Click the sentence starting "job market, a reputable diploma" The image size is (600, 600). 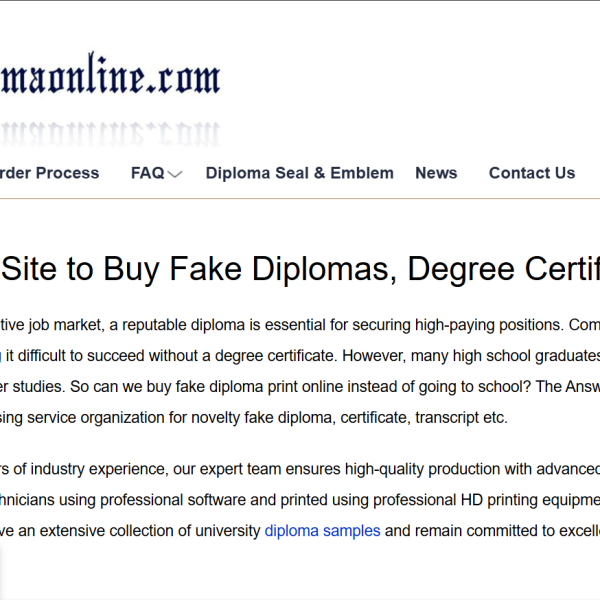(x=150, y=324)
